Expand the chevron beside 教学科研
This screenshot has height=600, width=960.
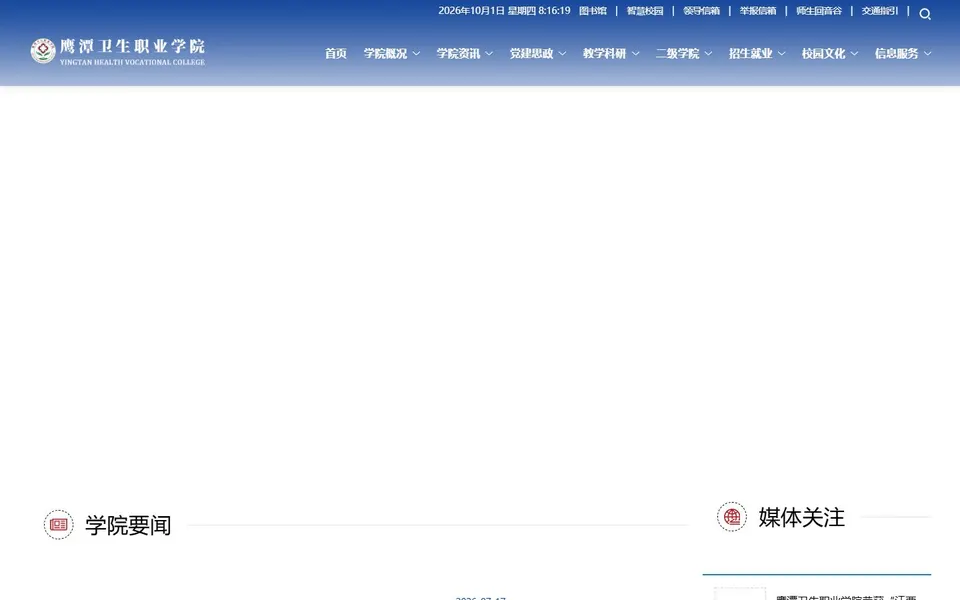pos(636,53)
